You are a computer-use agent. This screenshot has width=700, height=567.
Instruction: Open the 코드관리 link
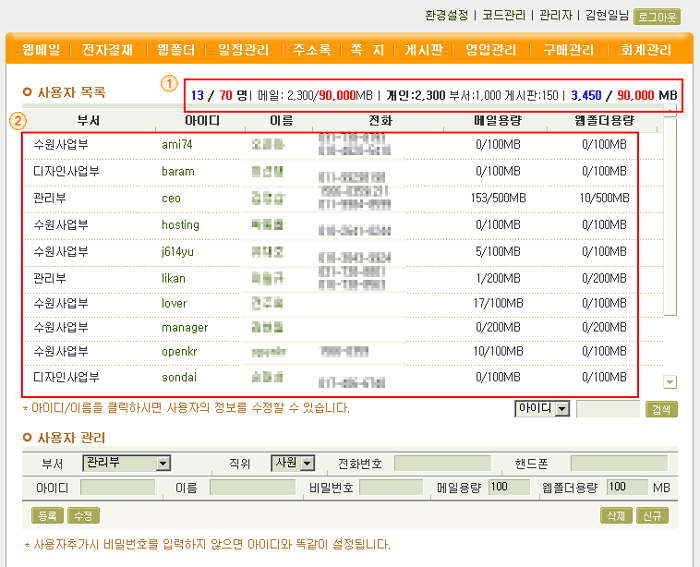(504, 16)
